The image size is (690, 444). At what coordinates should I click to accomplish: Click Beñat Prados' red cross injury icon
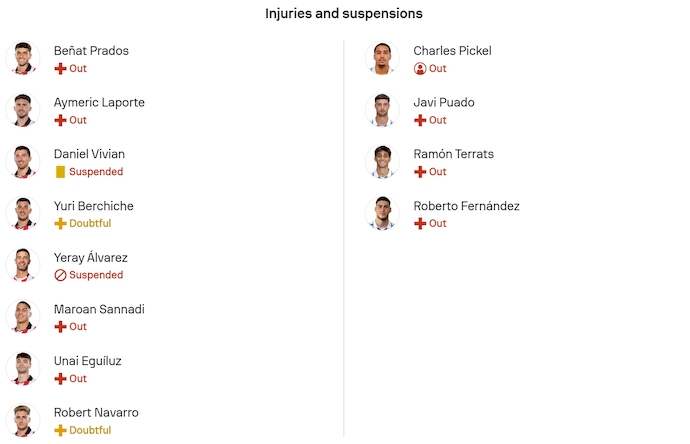60,69
